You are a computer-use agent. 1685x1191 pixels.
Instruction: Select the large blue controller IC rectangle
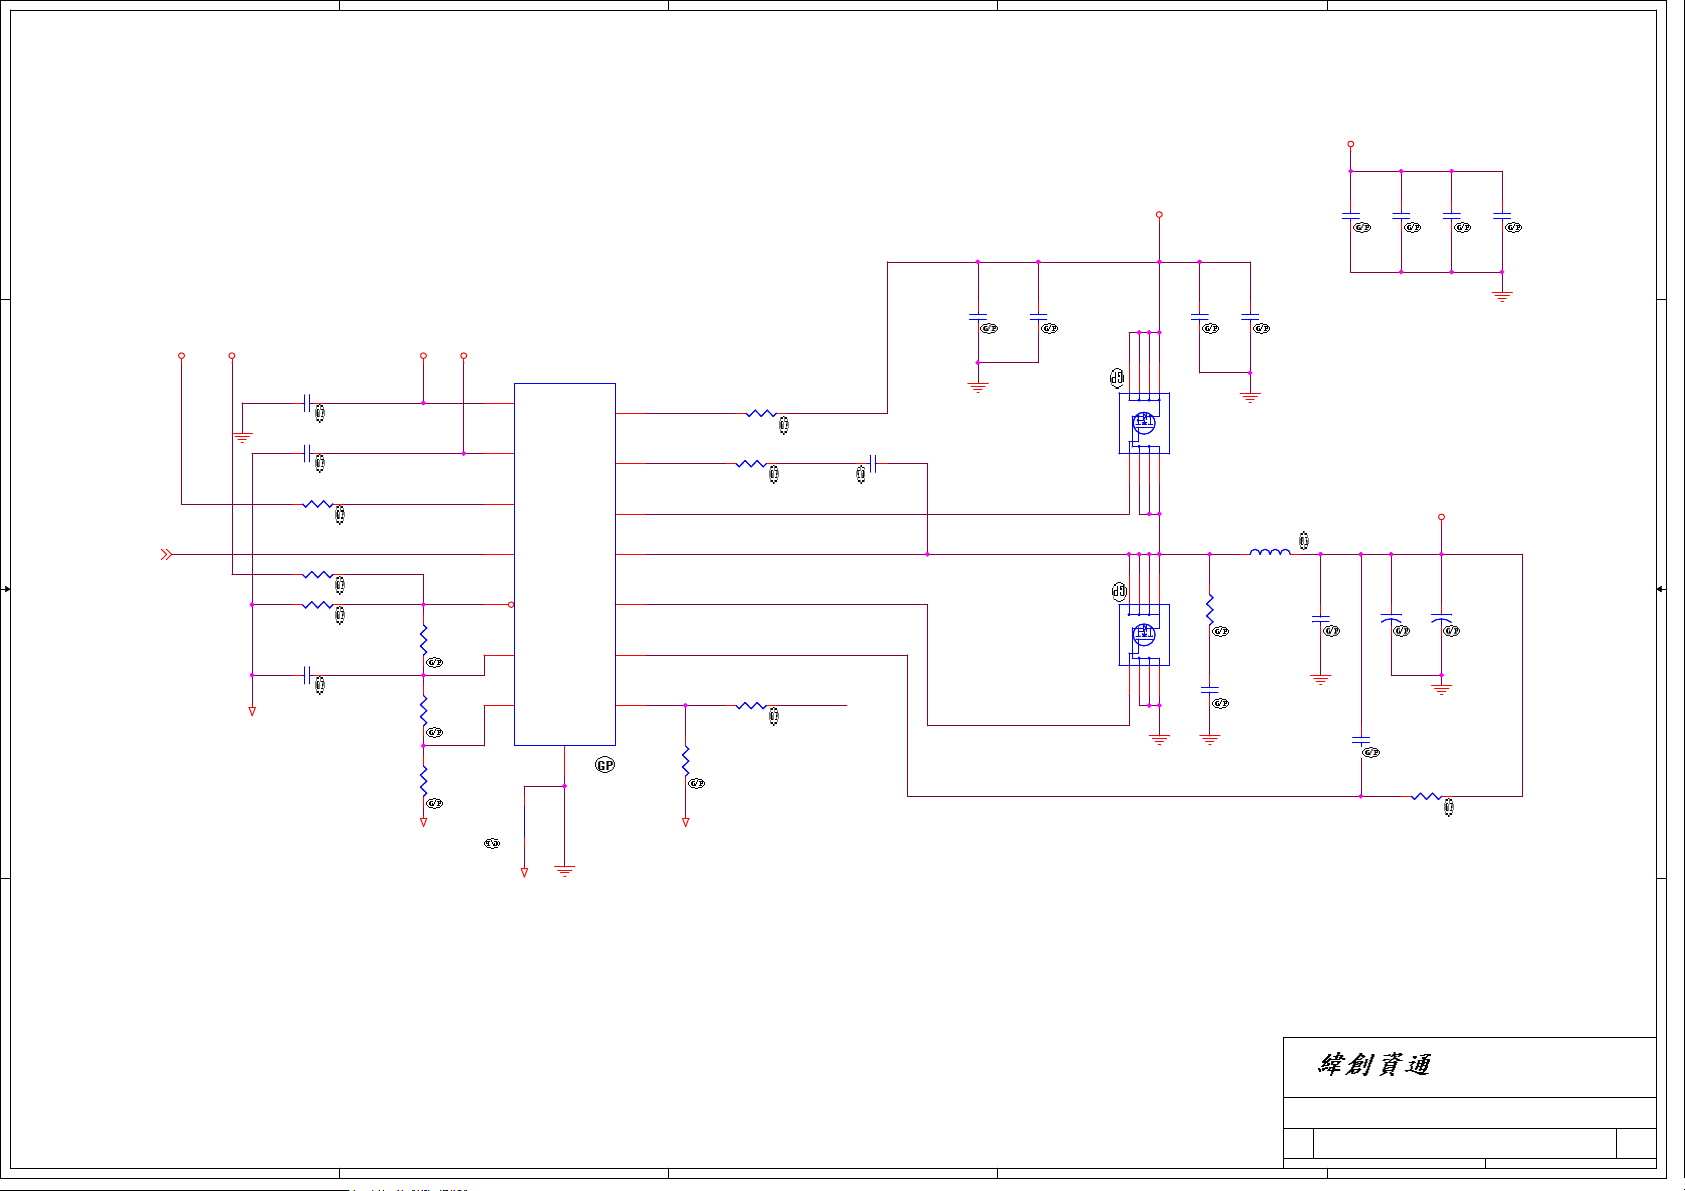[x=564, y=564]
